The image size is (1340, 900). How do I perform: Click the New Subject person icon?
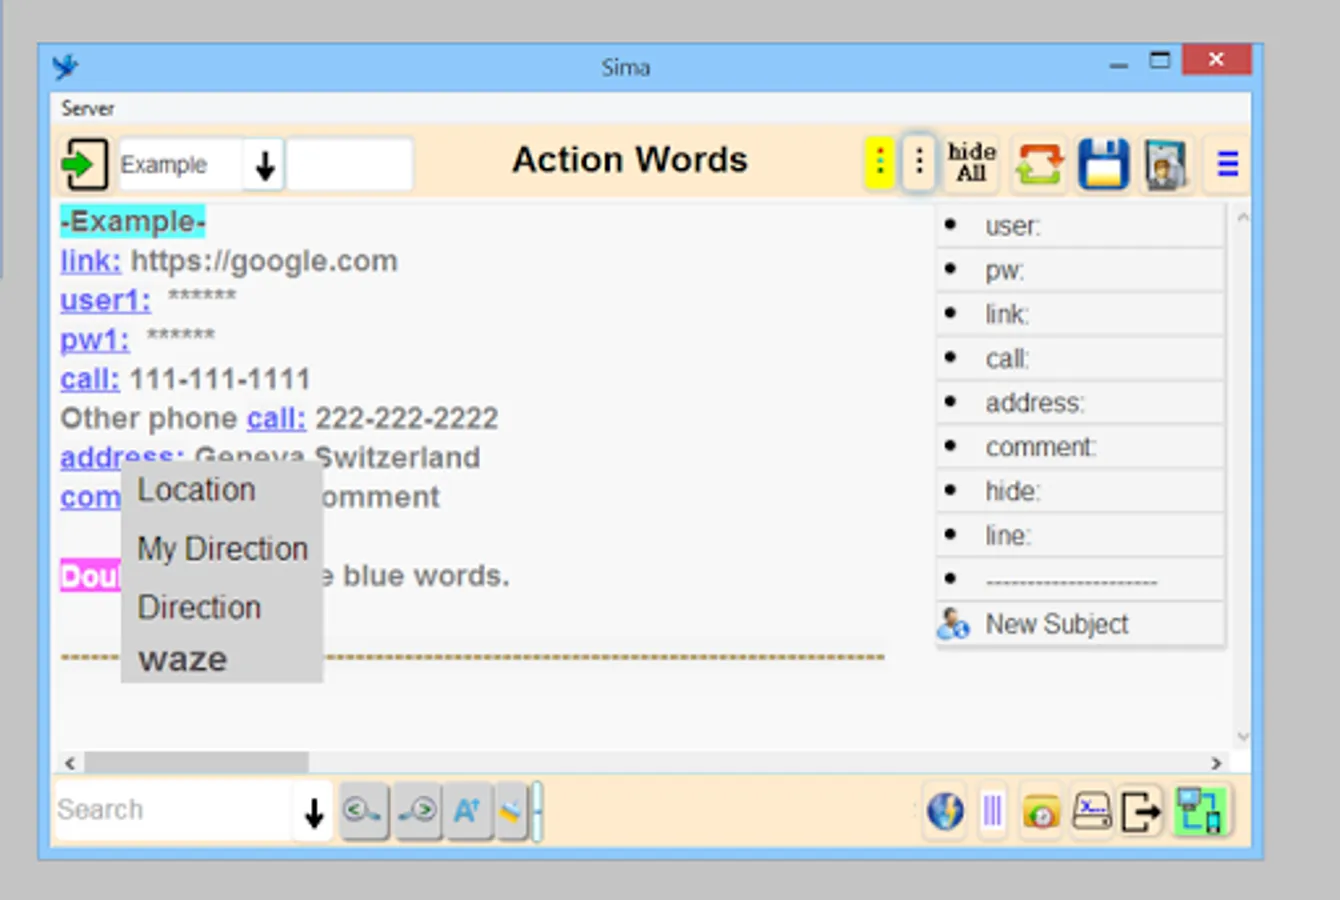pyautogui.click(x=953, y=624)
